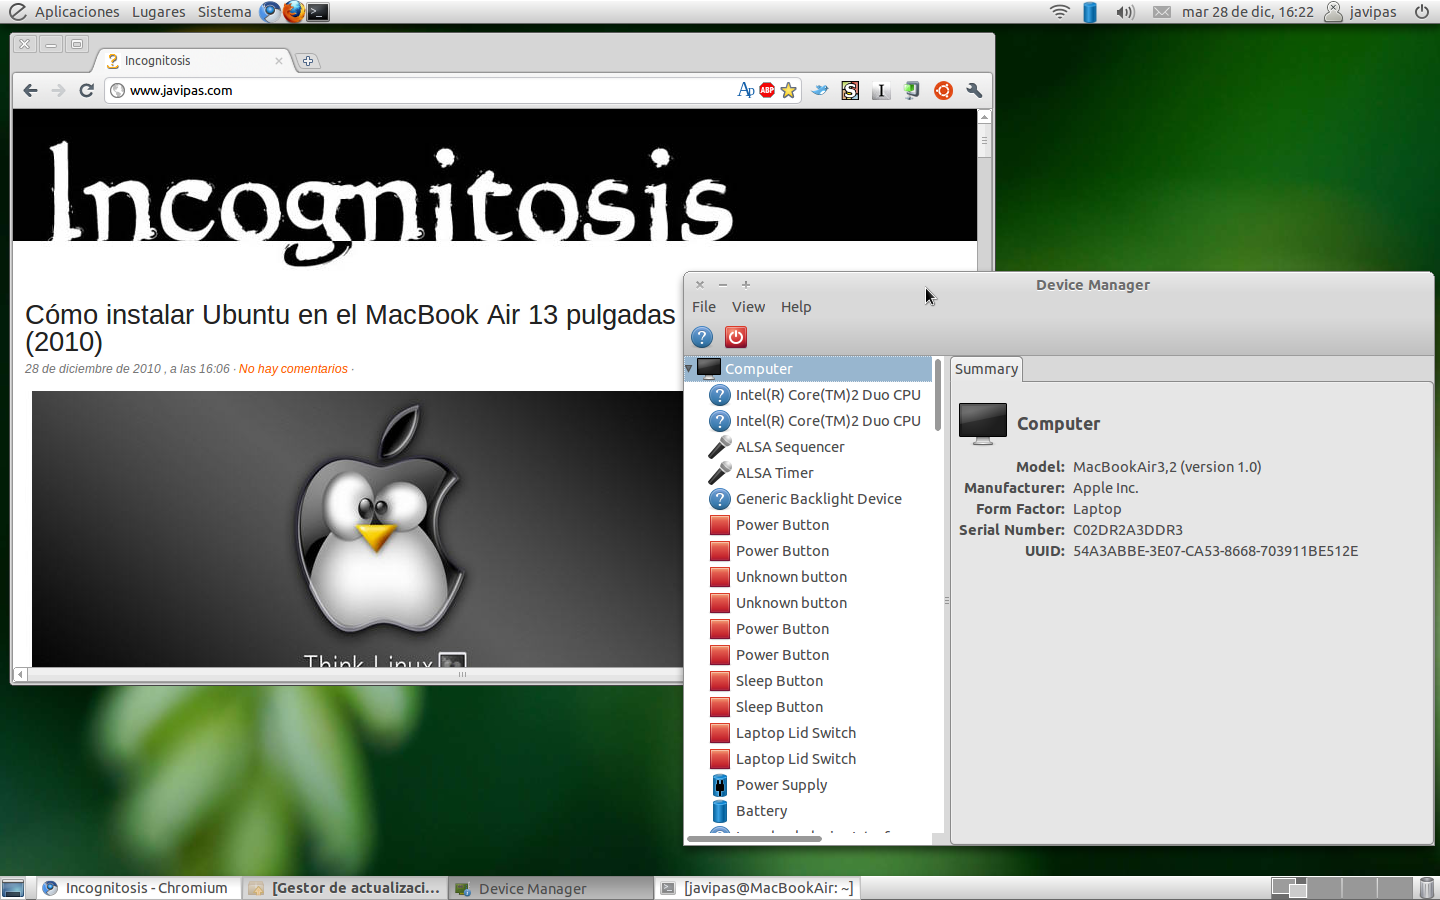1440x900 pixels.
Task: Click the Chromium page horizontal scrollbar
Action: click(462, 675)
